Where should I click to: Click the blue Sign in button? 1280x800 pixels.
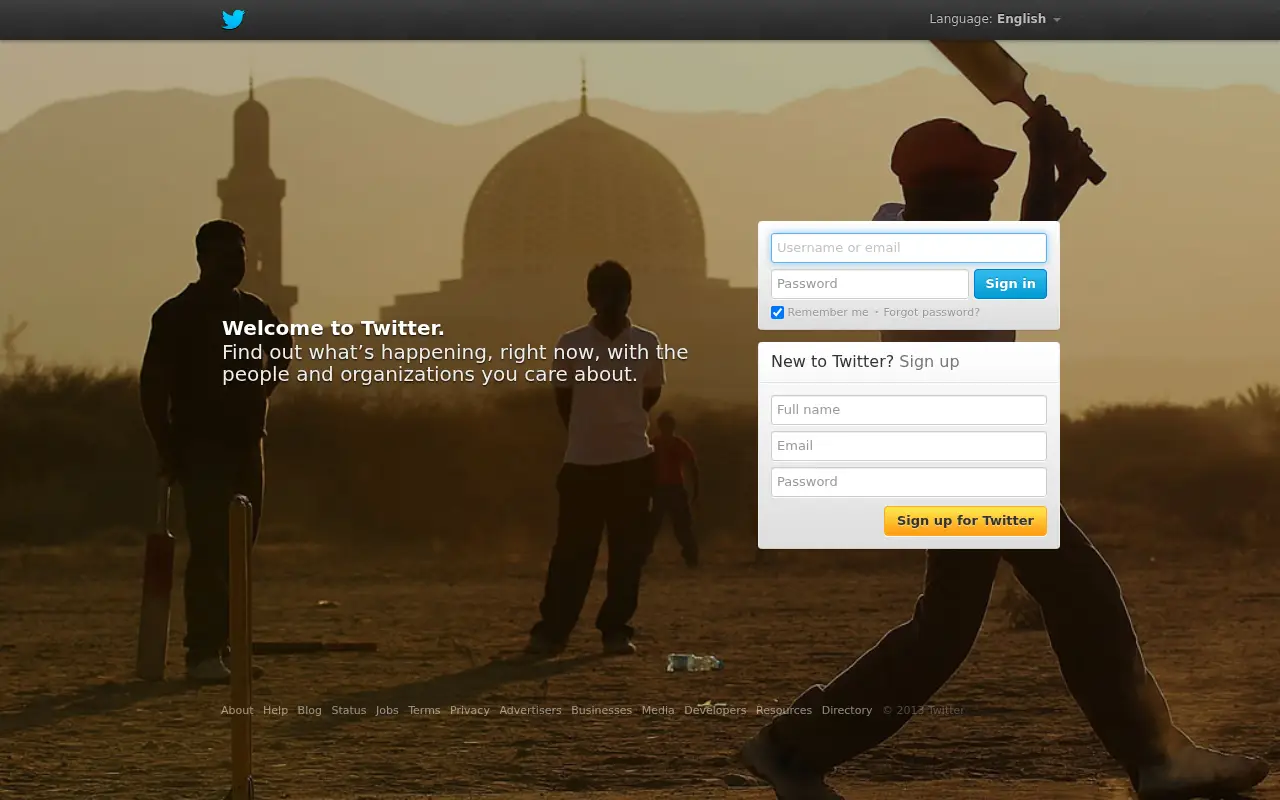click(1010, 284)
